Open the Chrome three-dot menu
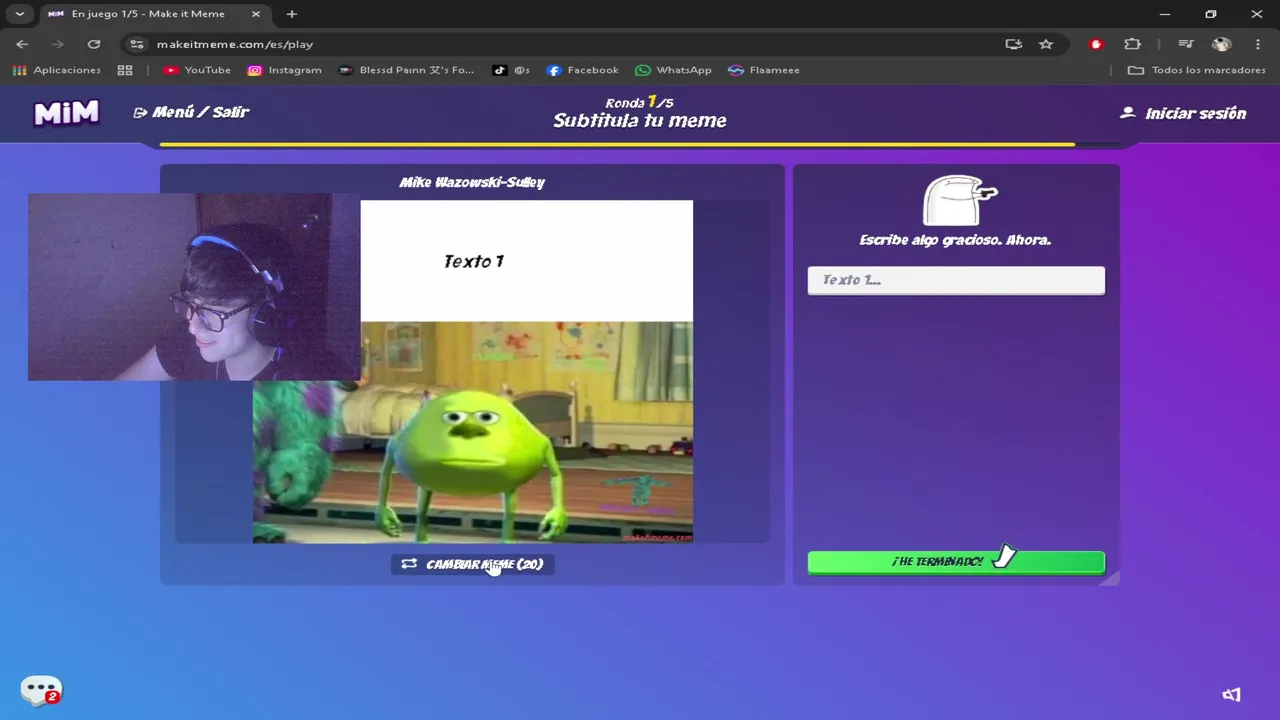Image resolution: width=1280 pixels, height=720 pixels. pyautogui.click(x=1257, y=44)
